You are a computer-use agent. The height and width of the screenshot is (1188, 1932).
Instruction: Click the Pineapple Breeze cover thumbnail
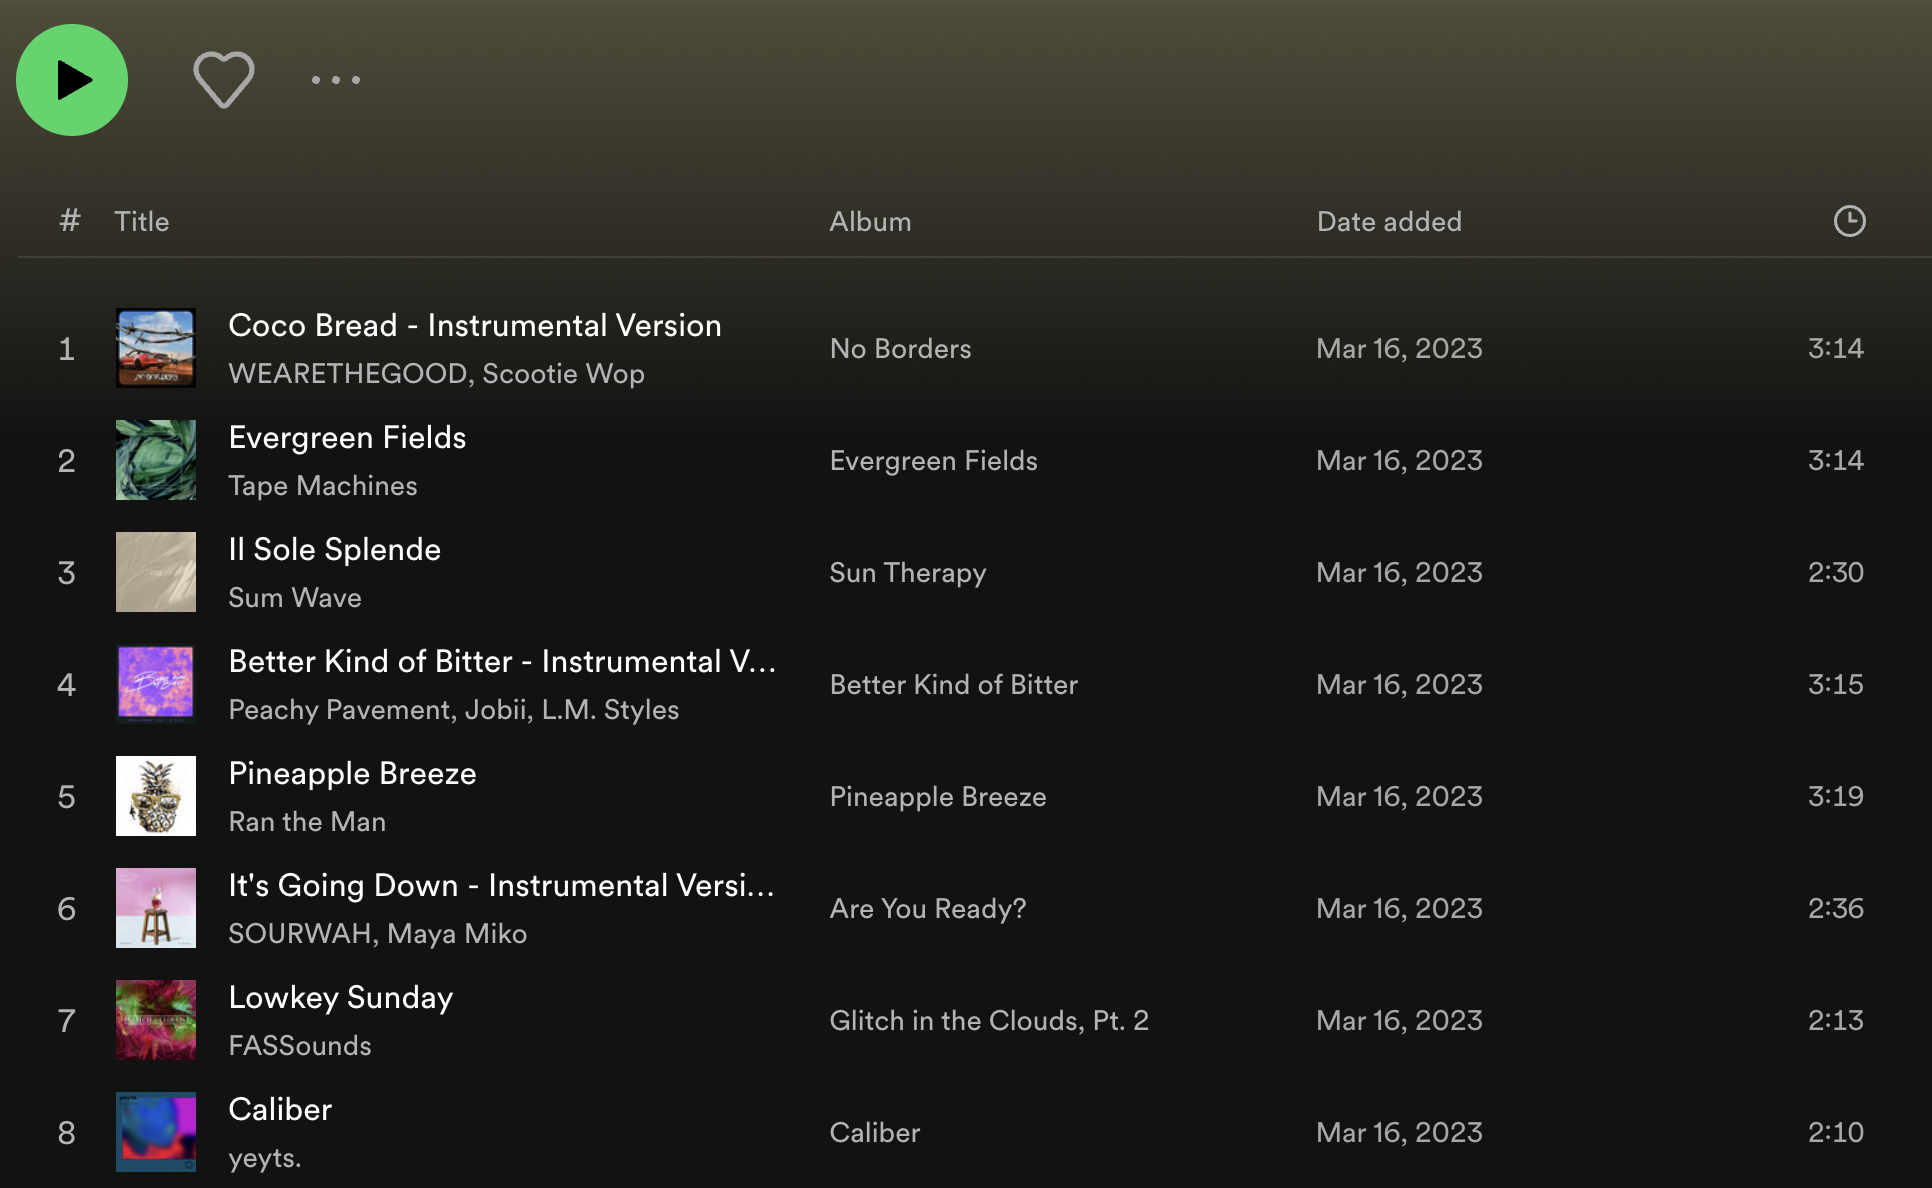point(156,796)
